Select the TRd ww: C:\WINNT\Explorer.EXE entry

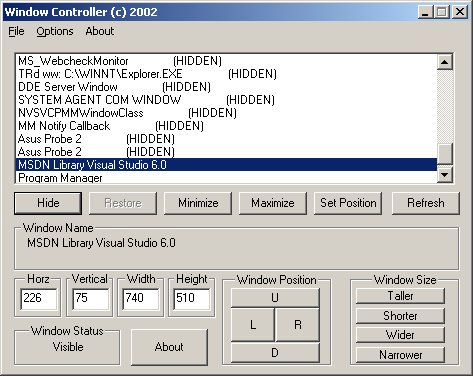(226, 74)
